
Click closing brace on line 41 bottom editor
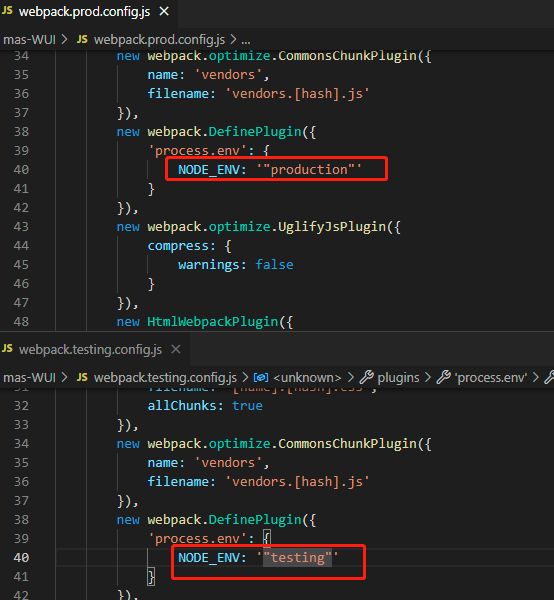point(151,577)
